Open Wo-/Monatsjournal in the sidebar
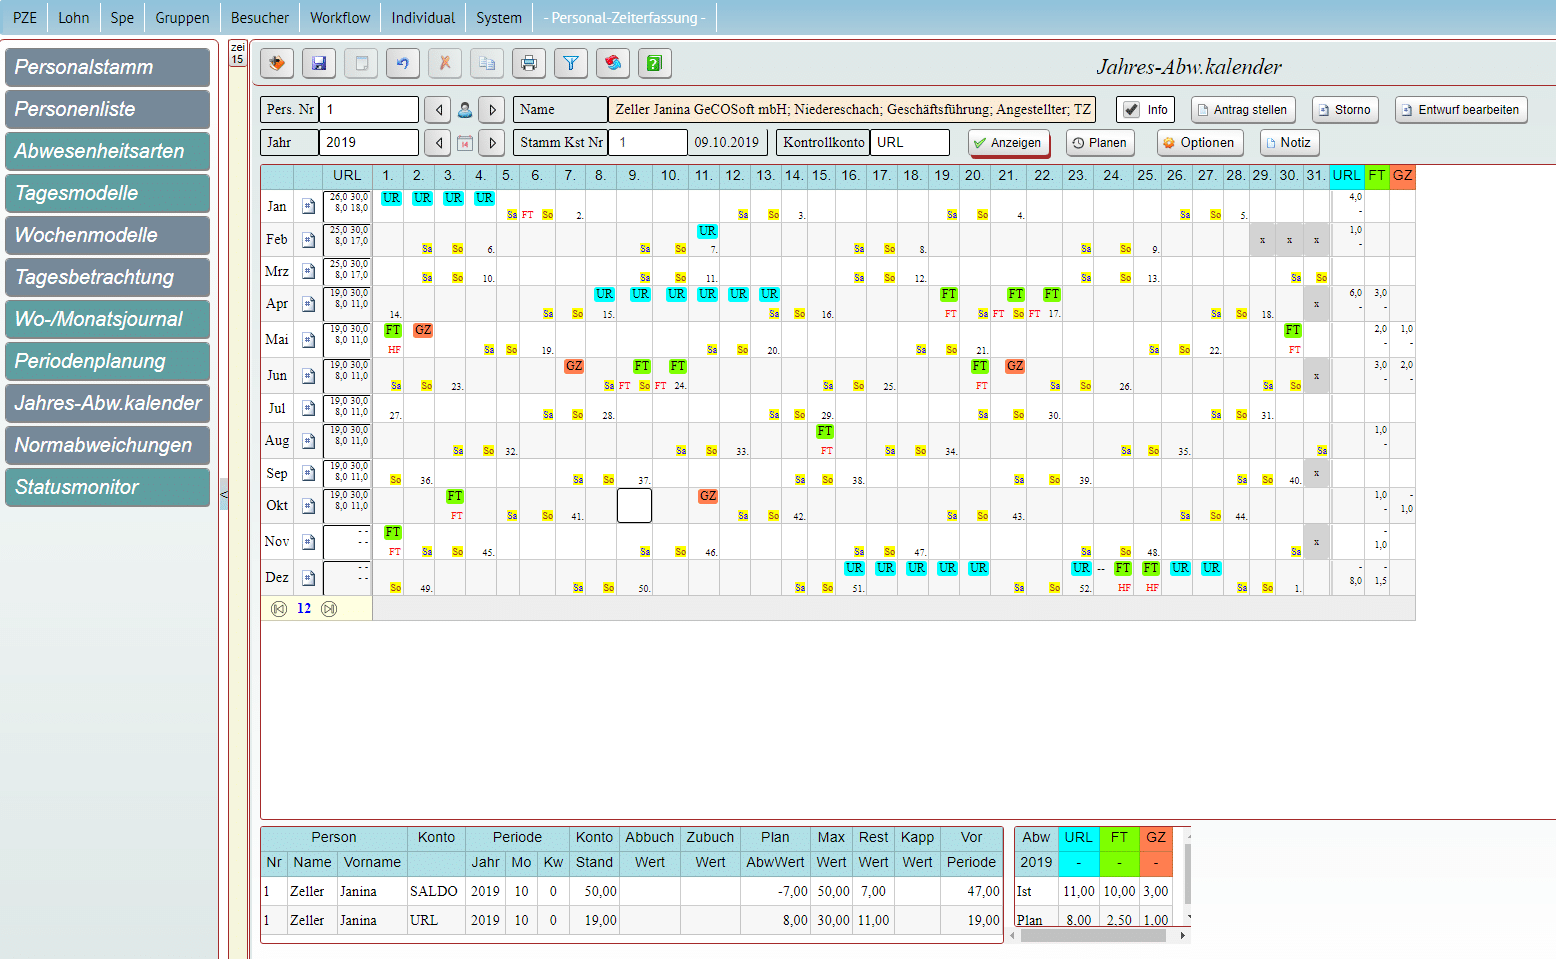Viewport: 1556px width, 959px height. pyautogui.click(x=108, y=320)
